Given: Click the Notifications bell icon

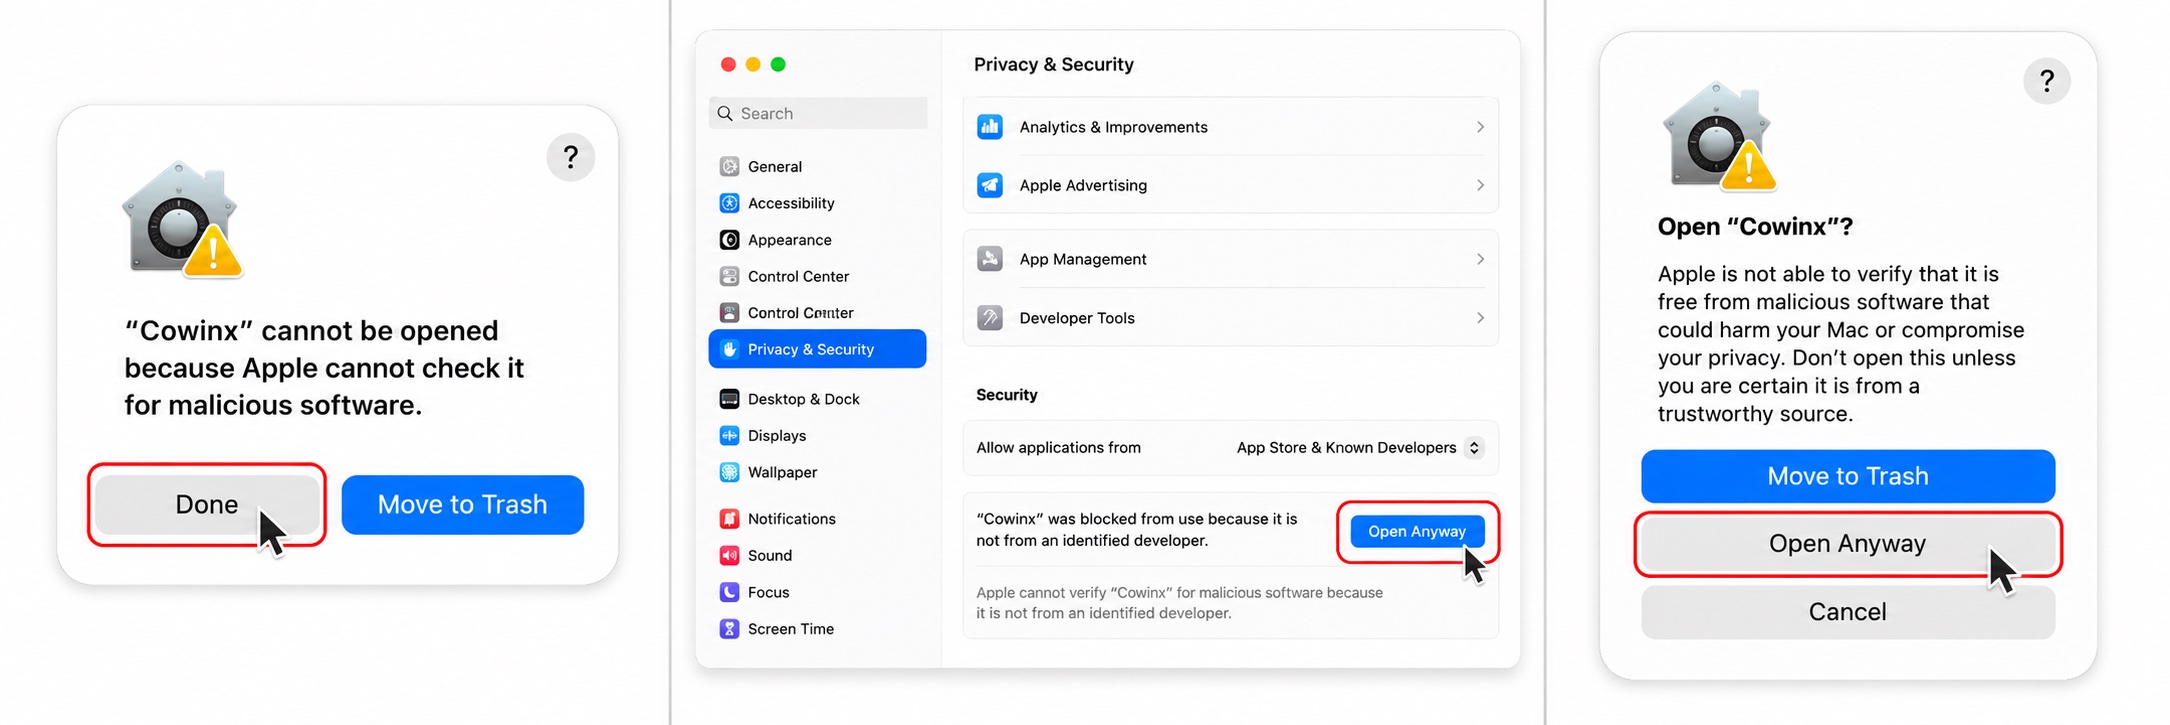Looking at the screenshot, I should coord(729,519).
